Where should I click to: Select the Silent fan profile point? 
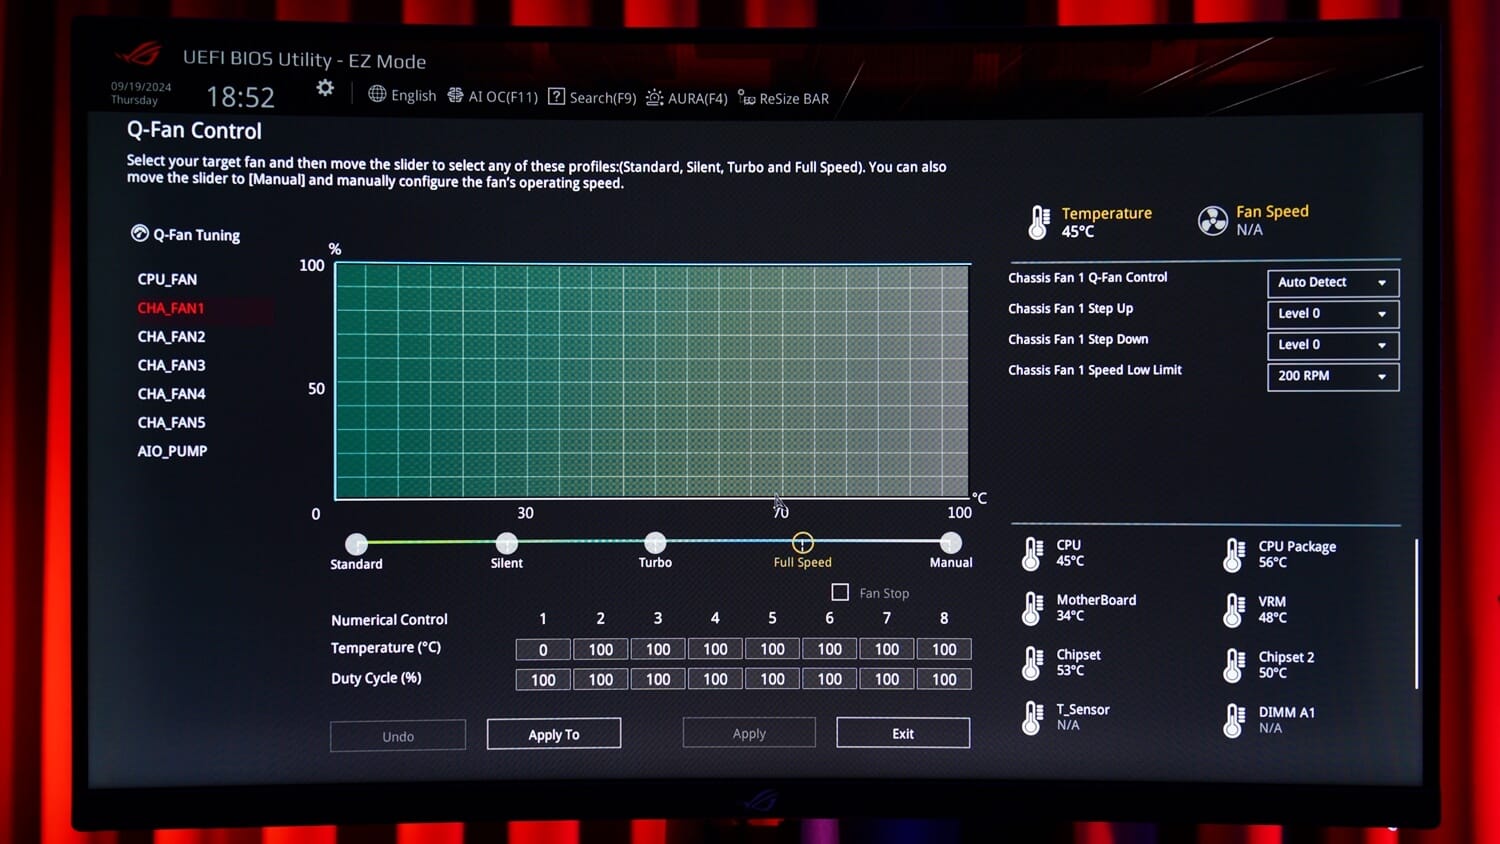pyautogui.click(x=507, y=543)
